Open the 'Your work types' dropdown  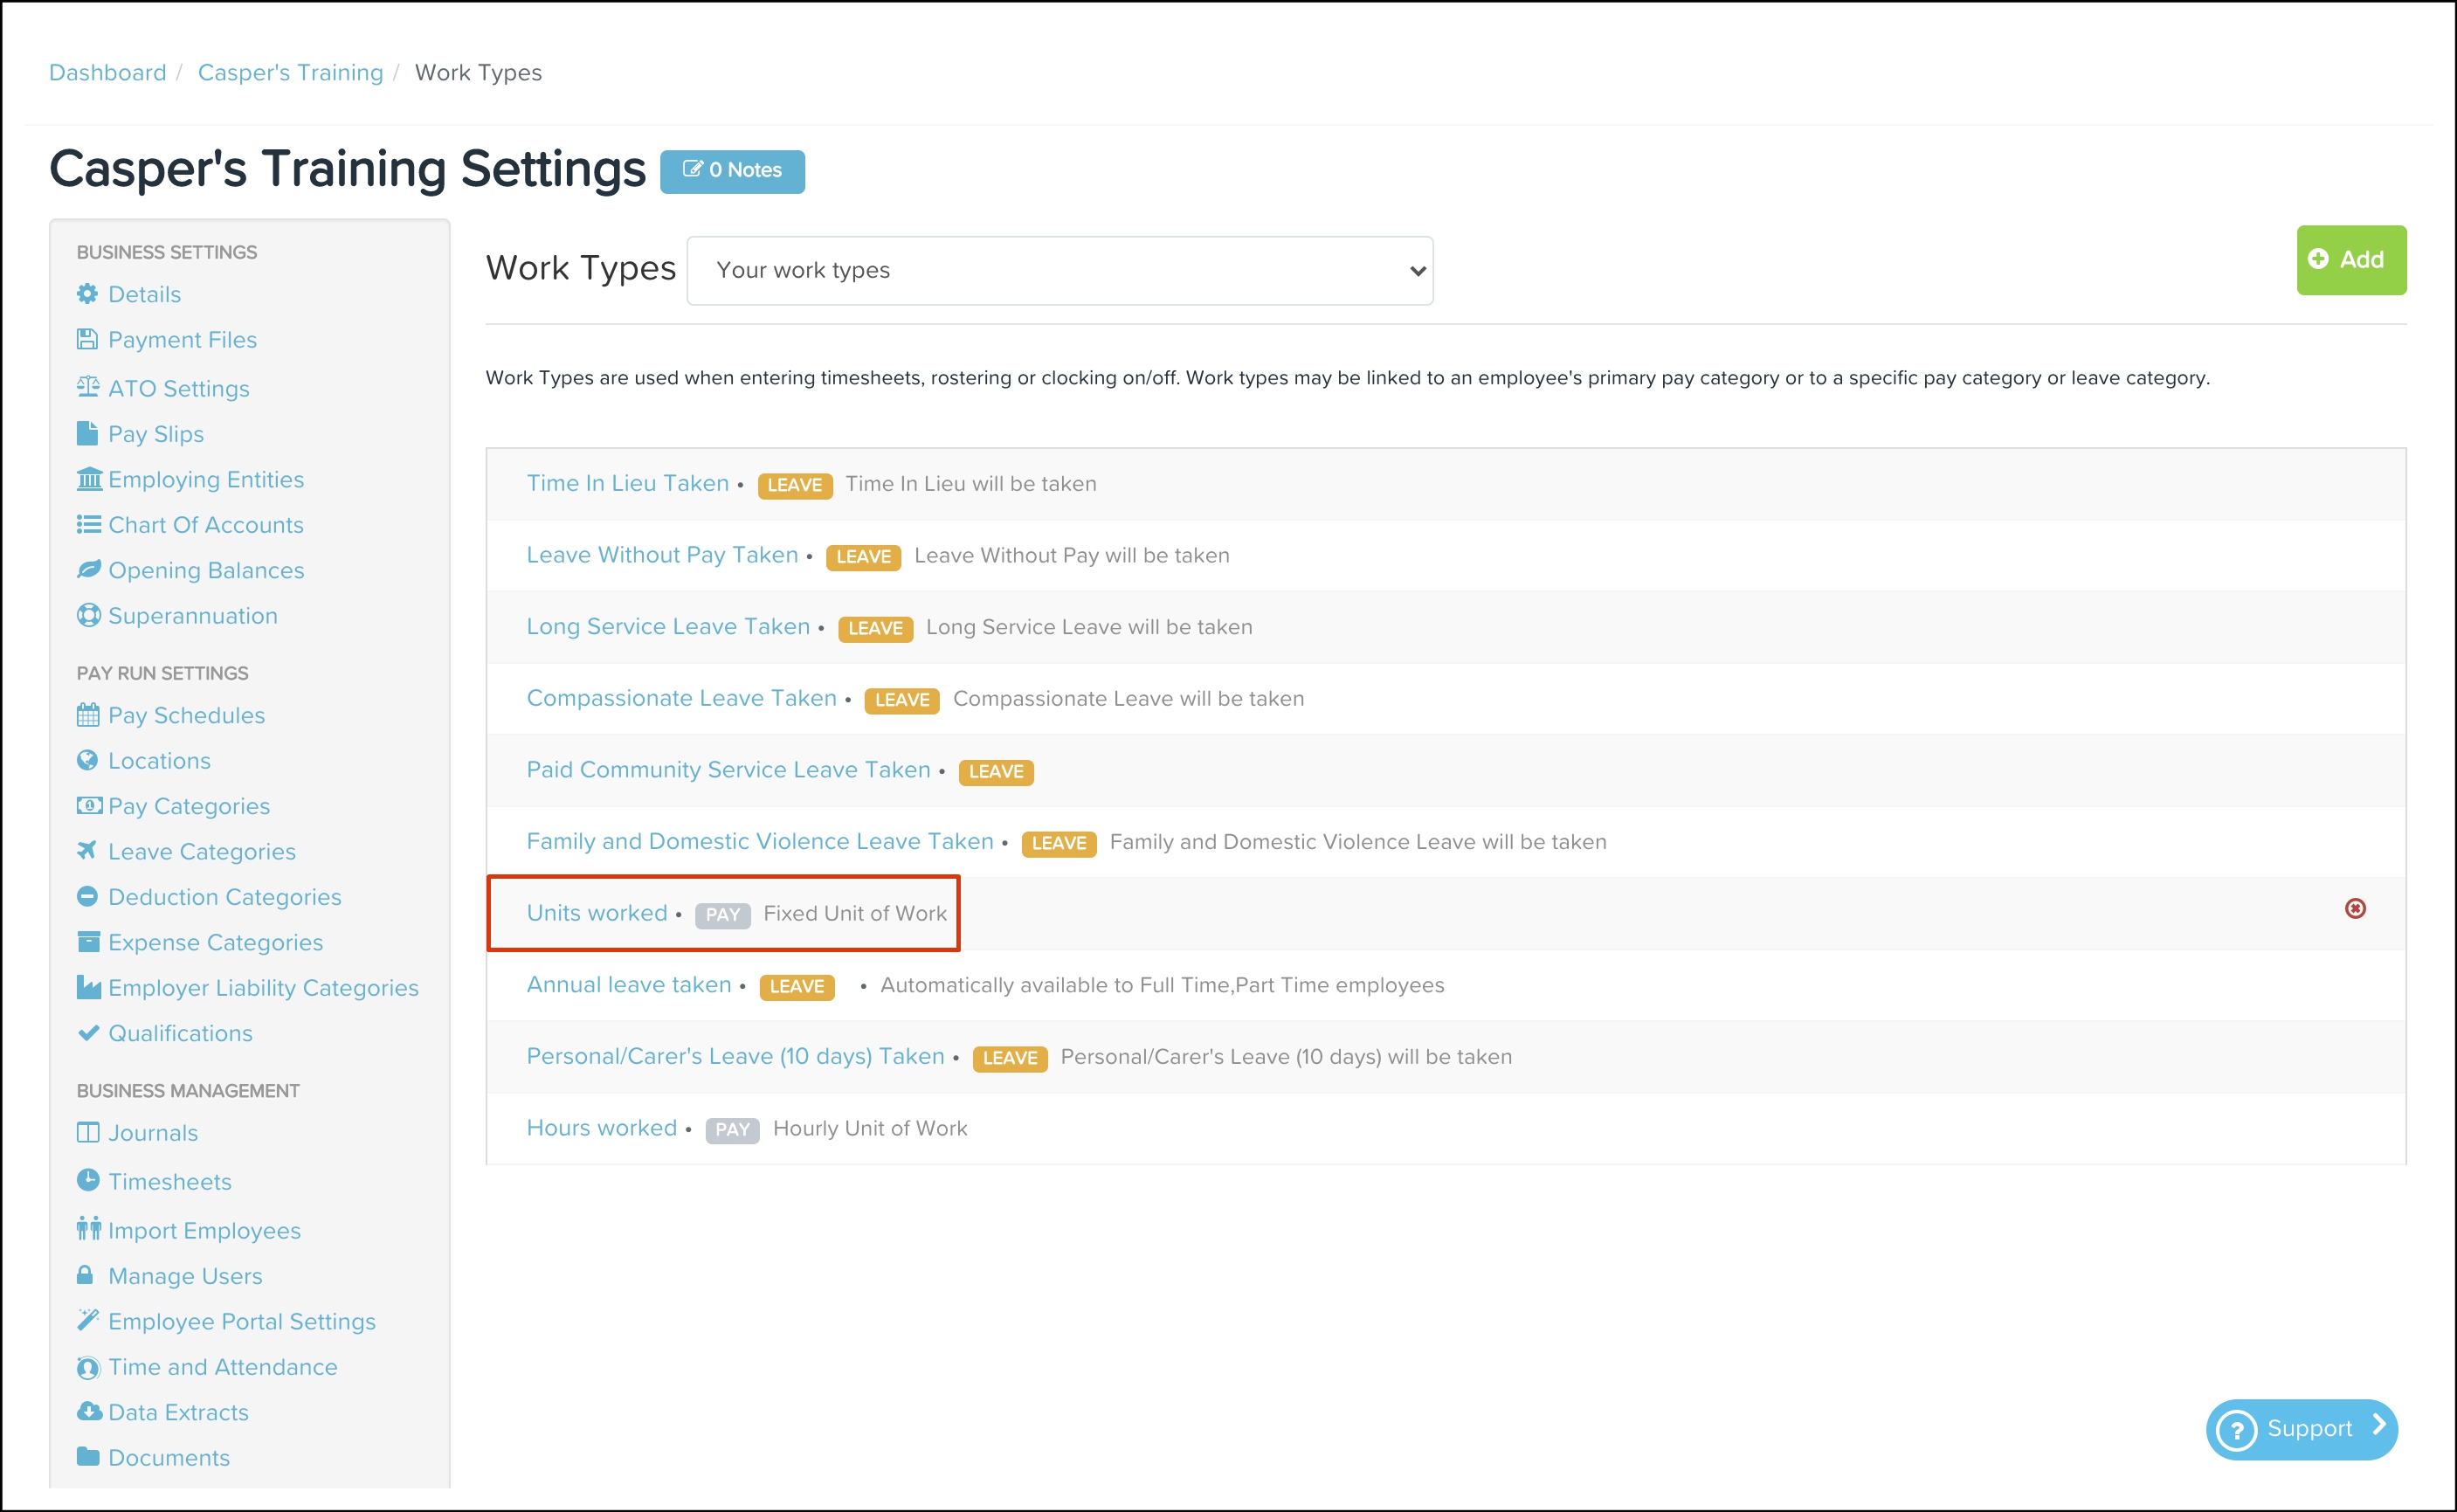(x=1060, y=270)
